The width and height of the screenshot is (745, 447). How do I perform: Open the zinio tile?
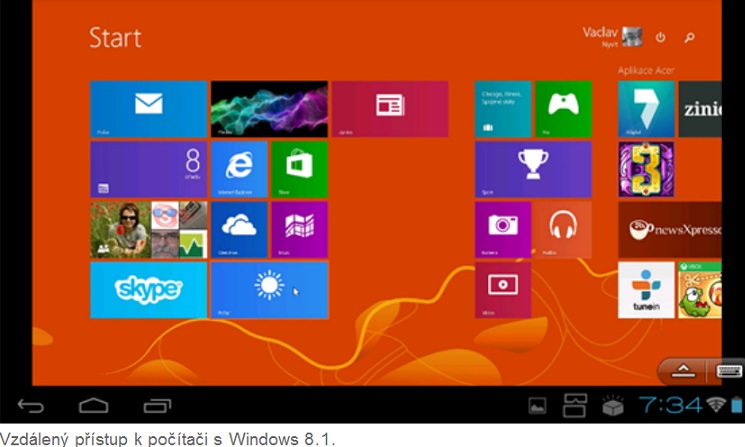click(x=700, y=109)
